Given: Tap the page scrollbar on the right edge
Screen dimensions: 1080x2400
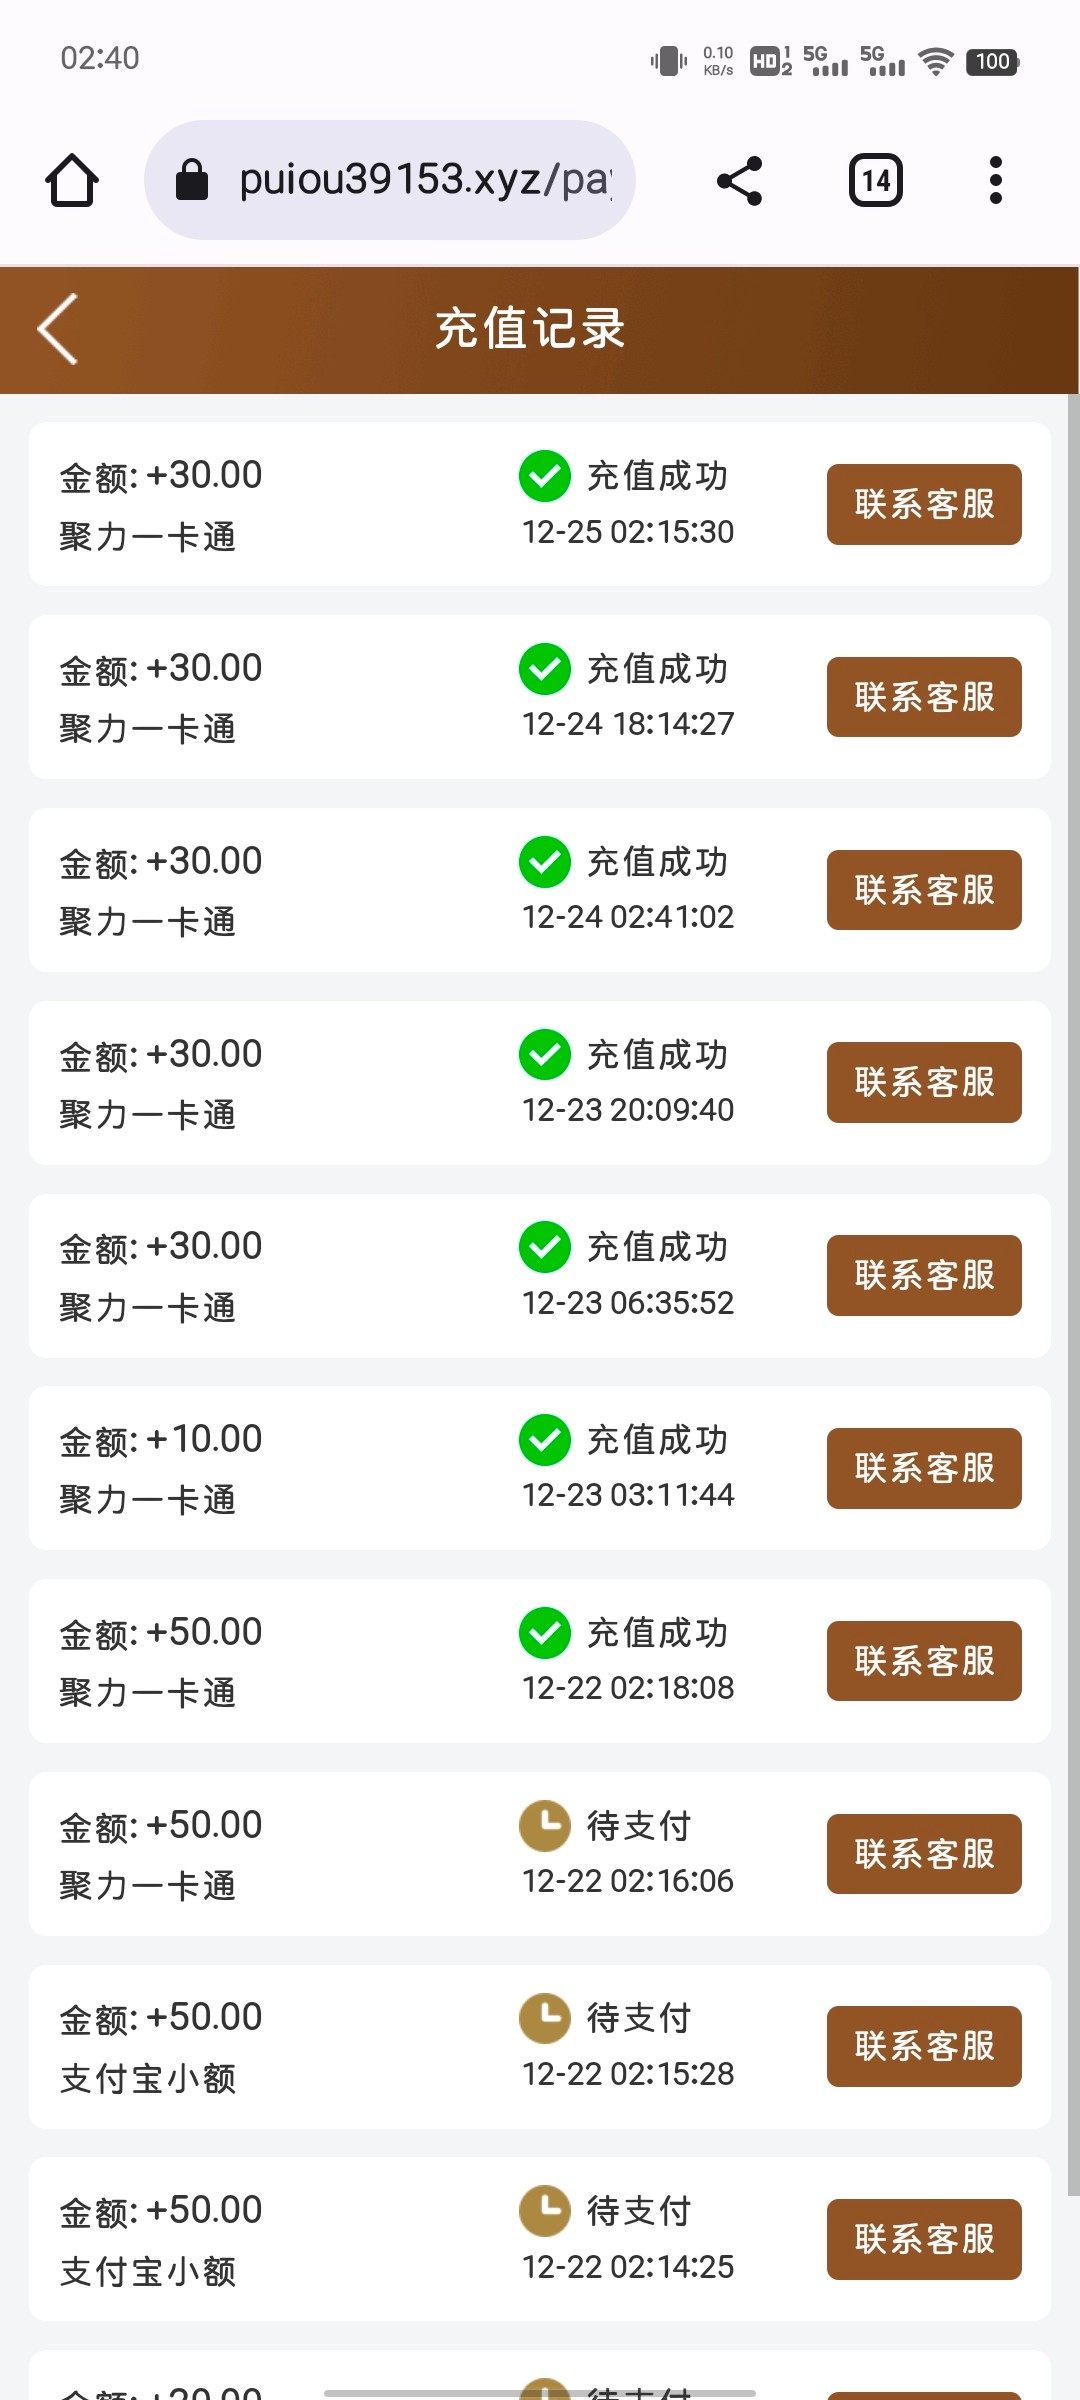Looking at the screenshot, I should 1073,1300.
